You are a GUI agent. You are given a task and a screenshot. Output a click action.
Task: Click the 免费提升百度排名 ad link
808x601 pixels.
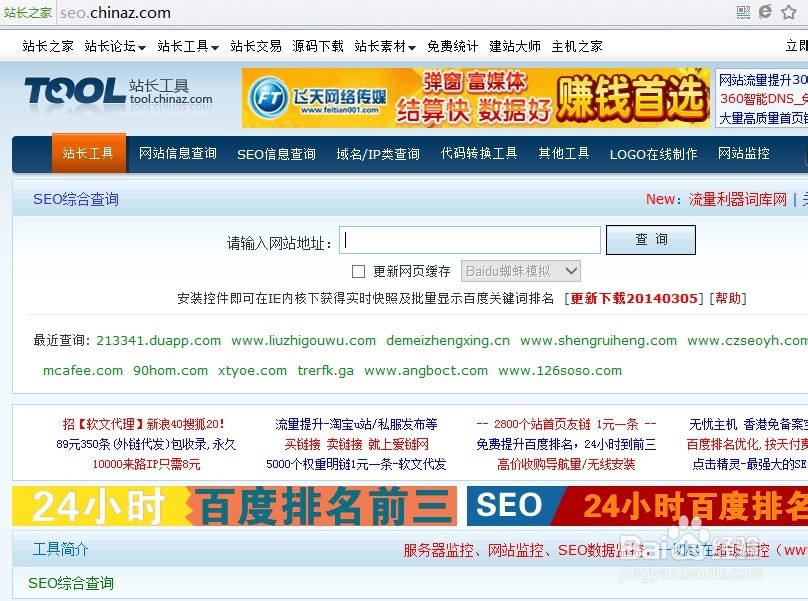(566, 444)
